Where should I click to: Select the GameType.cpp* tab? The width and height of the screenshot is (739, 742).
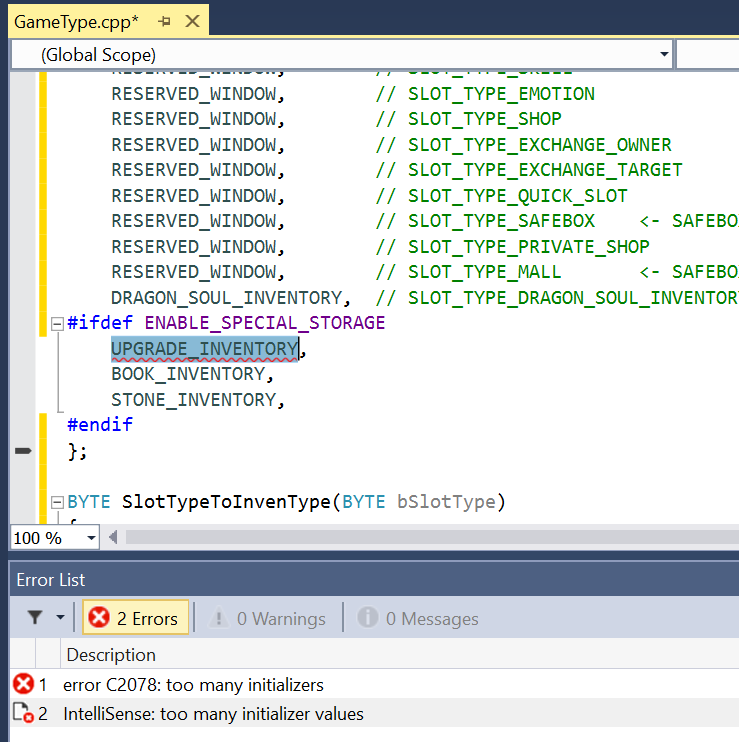coord(76,22)
